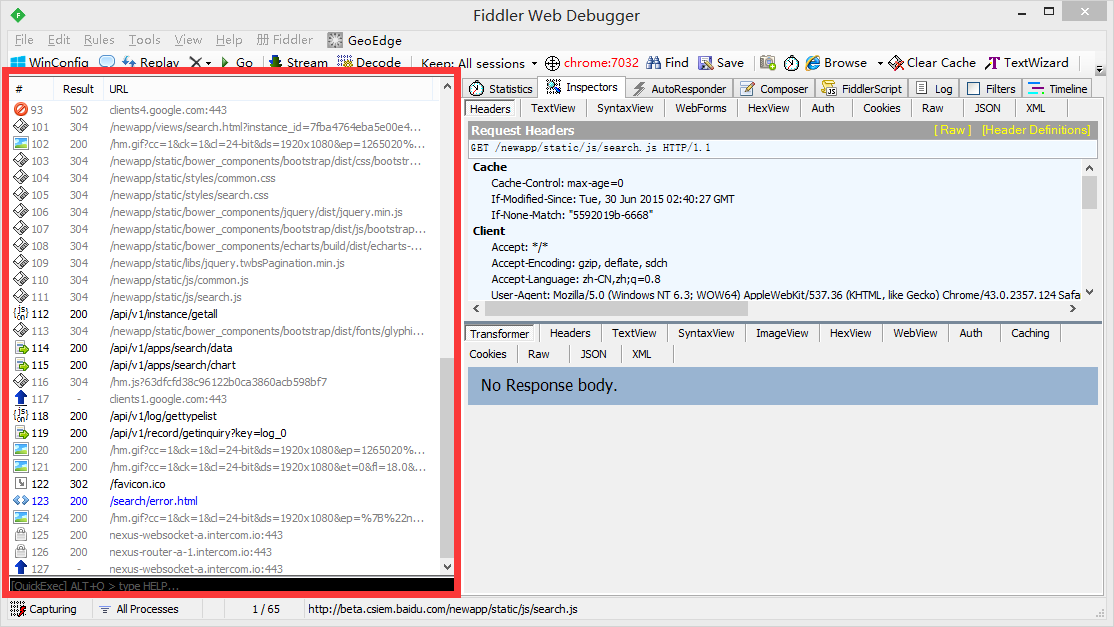
Task: Click the timer stopwatch icon
Action: click(791, 63)
